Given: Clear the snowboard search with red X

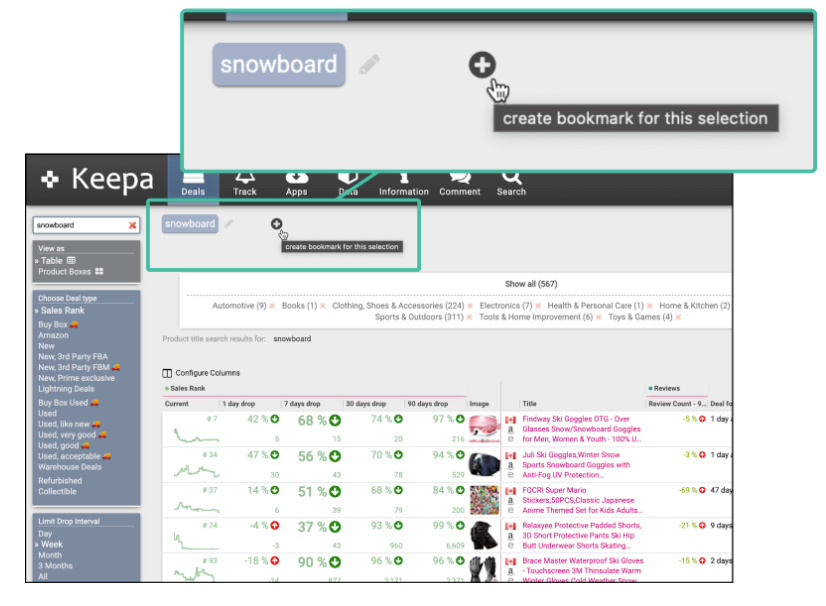Looking at the screenshot, I should pyautogui.click(x=133, y=225).
